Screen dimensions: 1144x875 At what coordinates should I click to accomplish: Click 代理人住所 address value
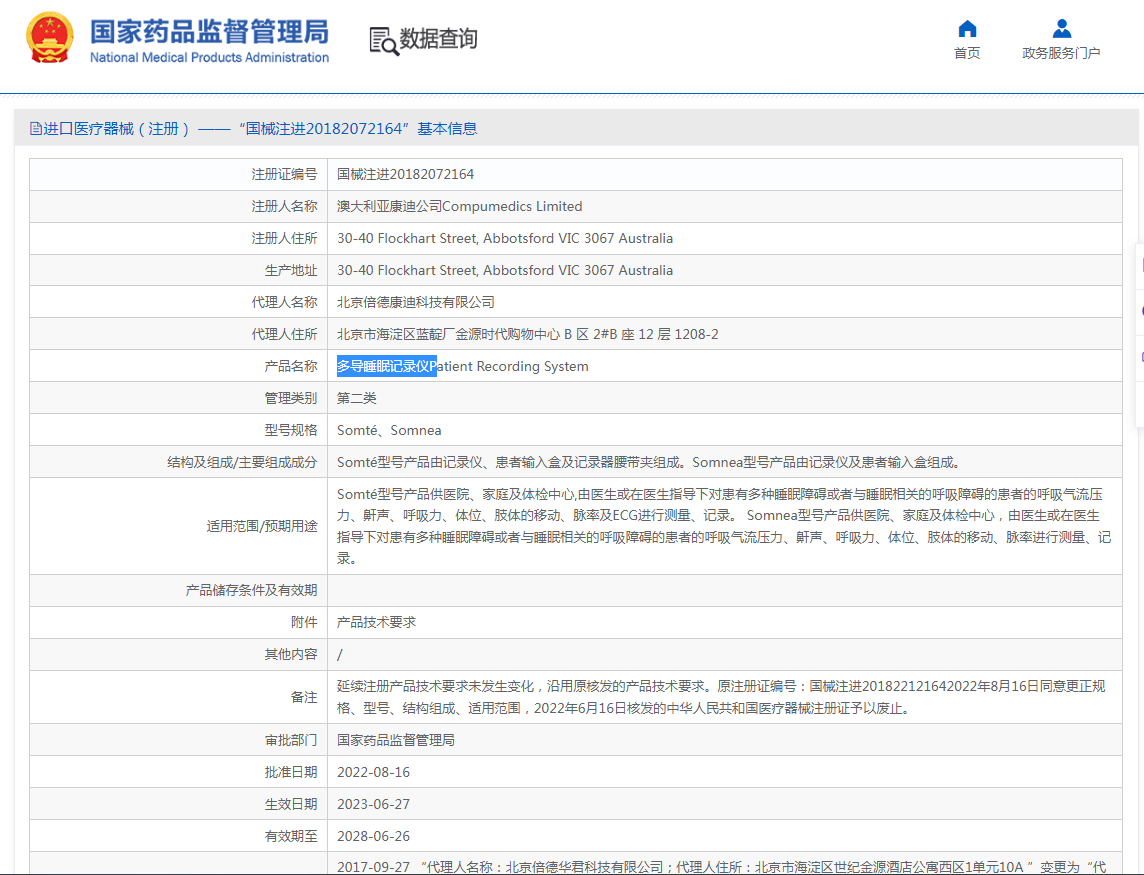527,334
